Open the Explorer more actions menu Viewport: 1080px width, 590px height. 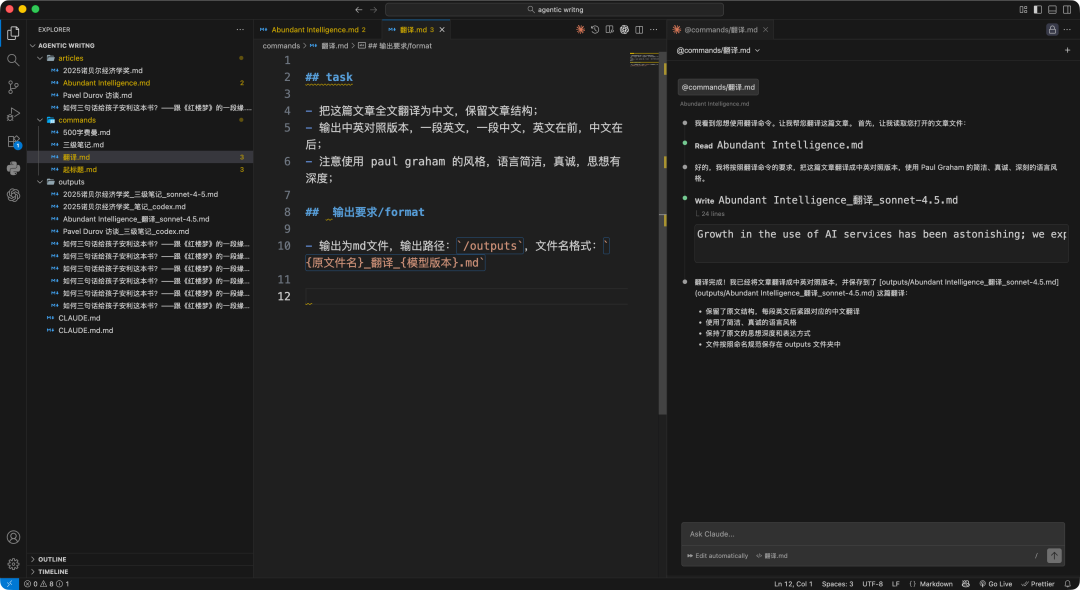coord(240,30)
